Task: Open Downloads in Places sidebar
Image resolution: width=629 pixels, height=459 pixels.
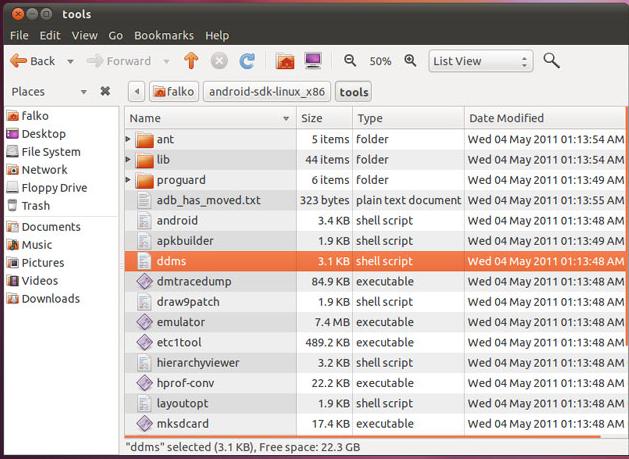Action: [50, 299]
